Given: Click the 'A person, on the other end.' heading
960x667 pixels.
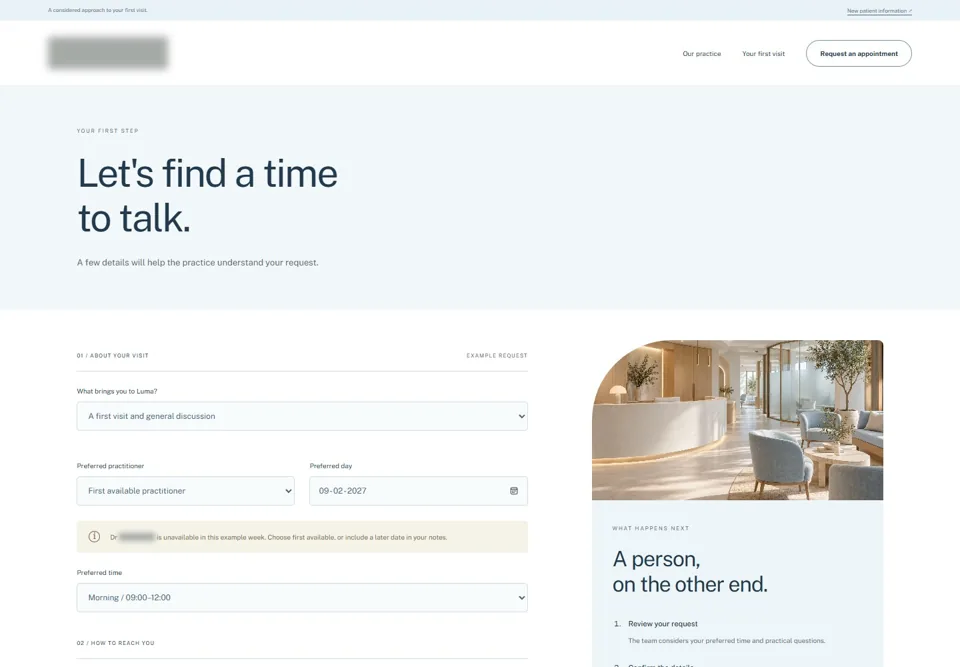Looking at the screenshot, I should 689,571.
